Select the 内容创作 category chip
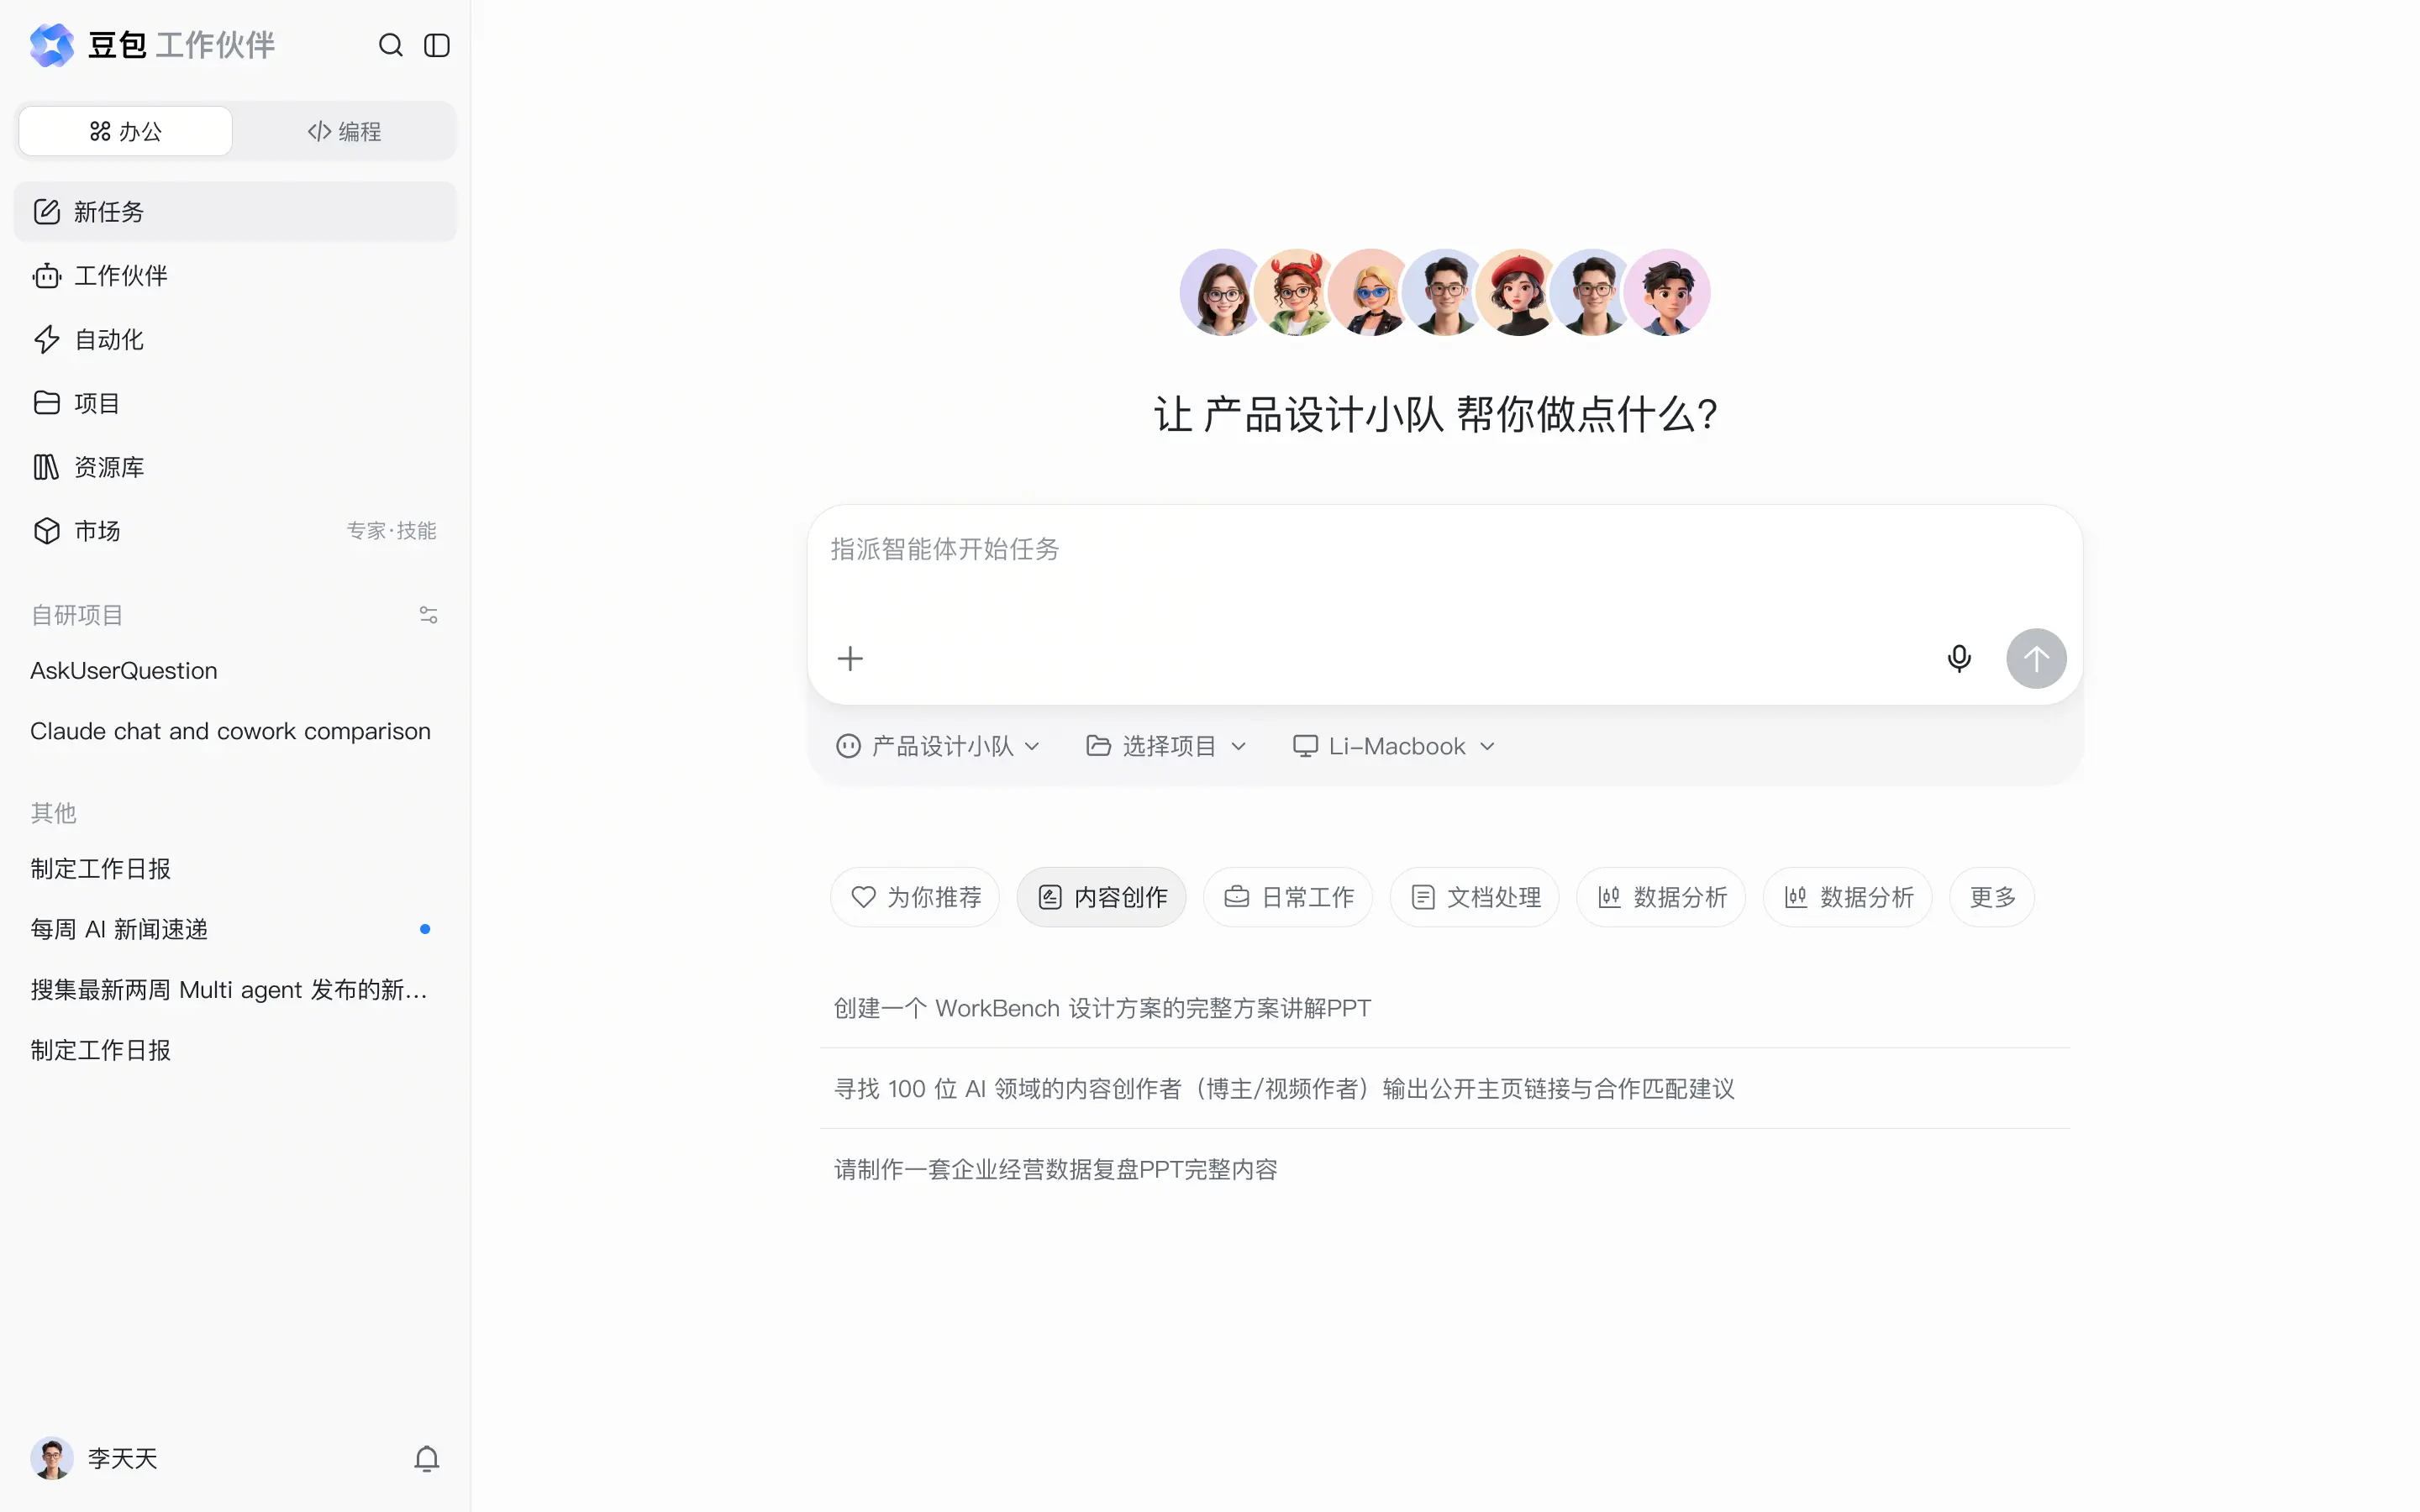Screen dimensions: 2420x1512 click(x=1102, y=897)
